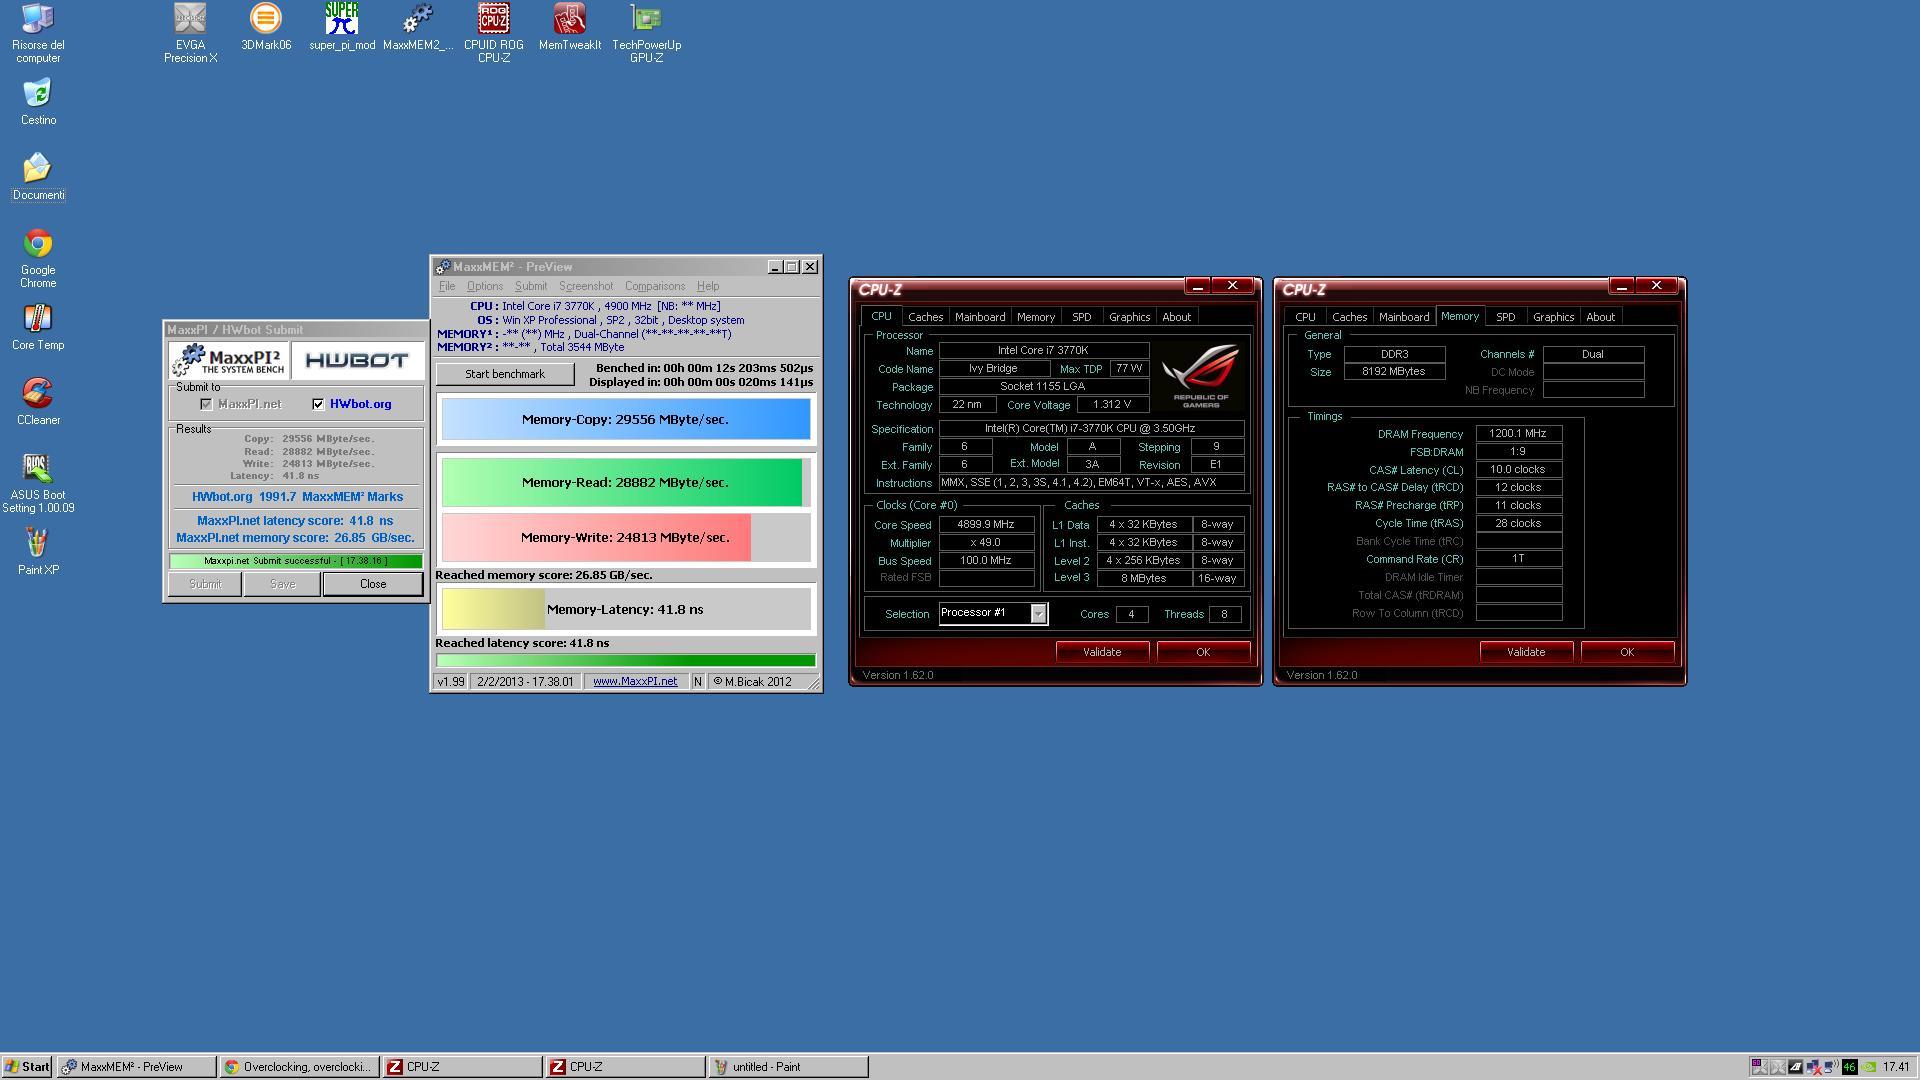Launch CCleaner desktop icon

[38, 402]
